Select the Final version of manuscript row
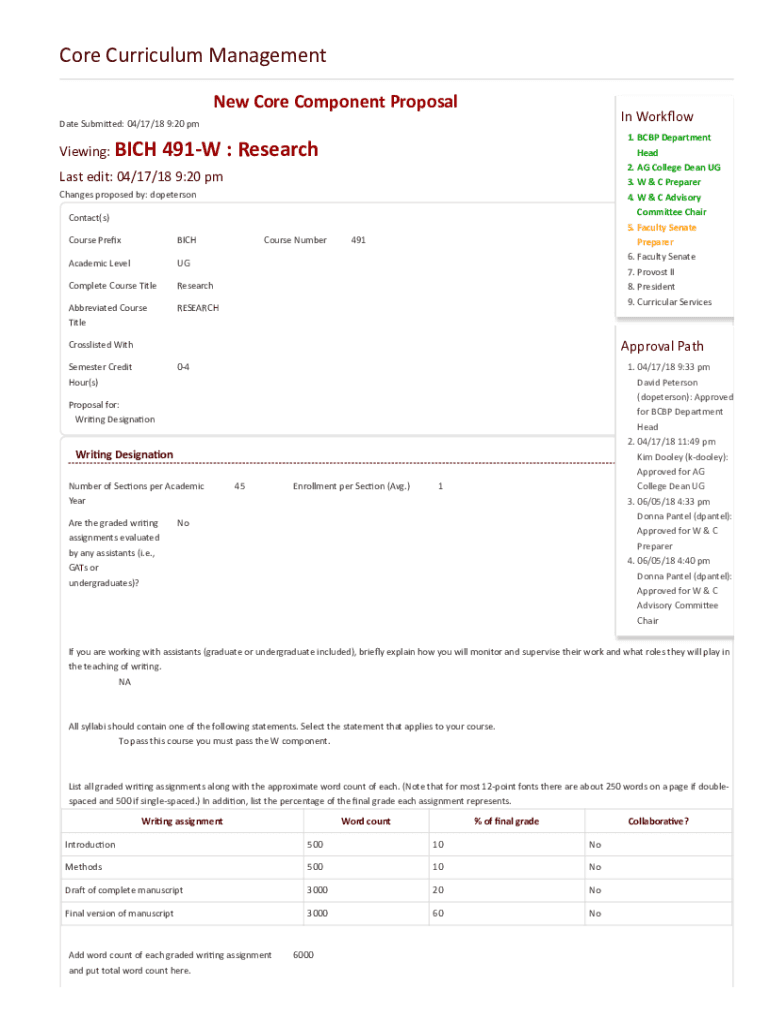Screen dimensions: 770x1024 (x=119, y=913)
